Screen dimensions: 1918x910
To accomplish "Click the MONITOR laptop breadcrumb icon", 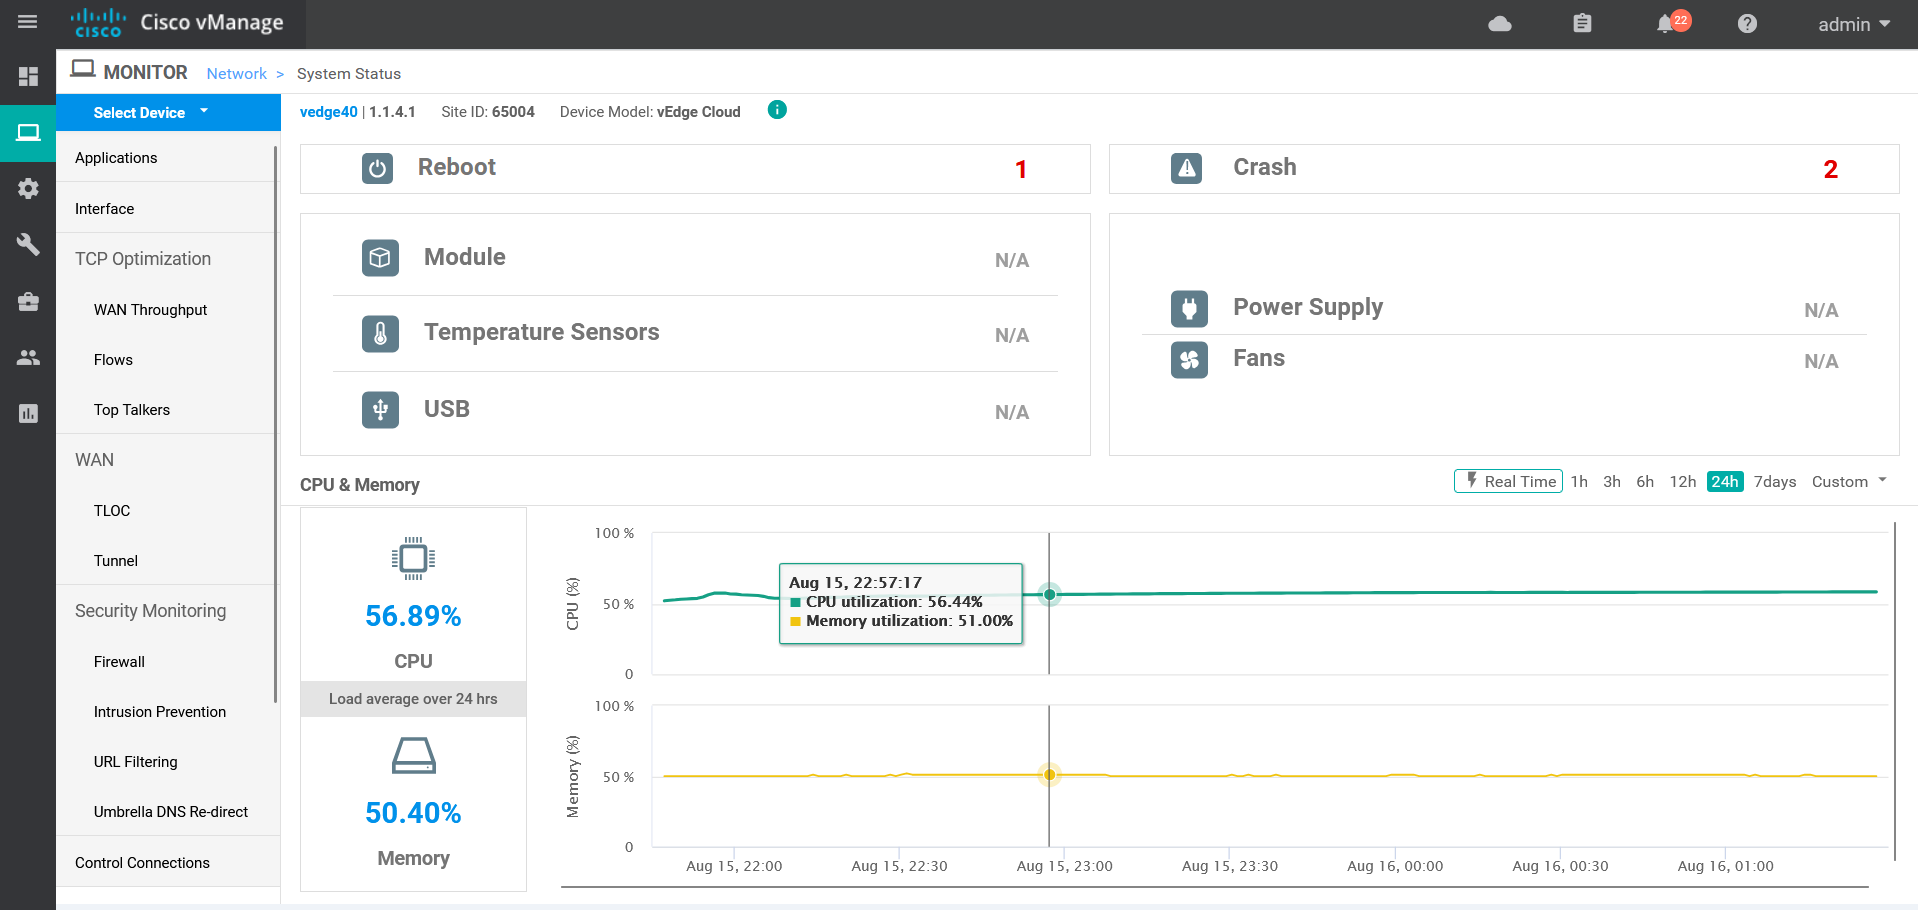I will pos(83,69).
